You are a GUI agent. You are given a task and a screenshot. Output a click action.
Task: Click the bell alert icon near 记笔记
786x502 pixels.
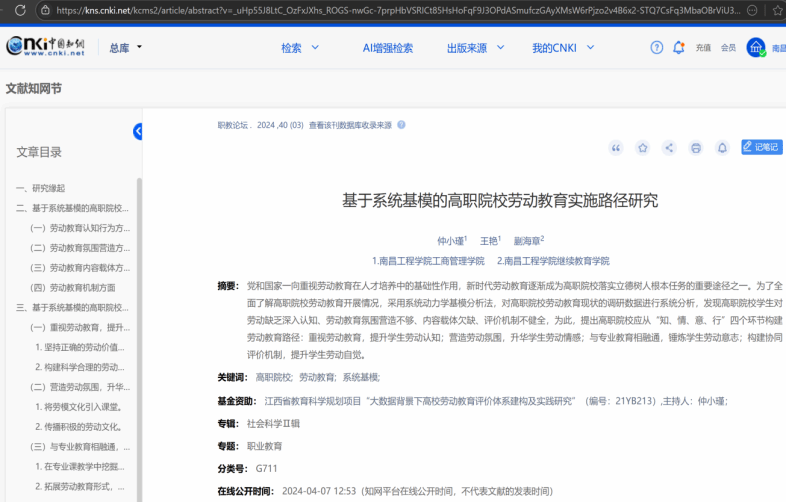coord(722,148)
